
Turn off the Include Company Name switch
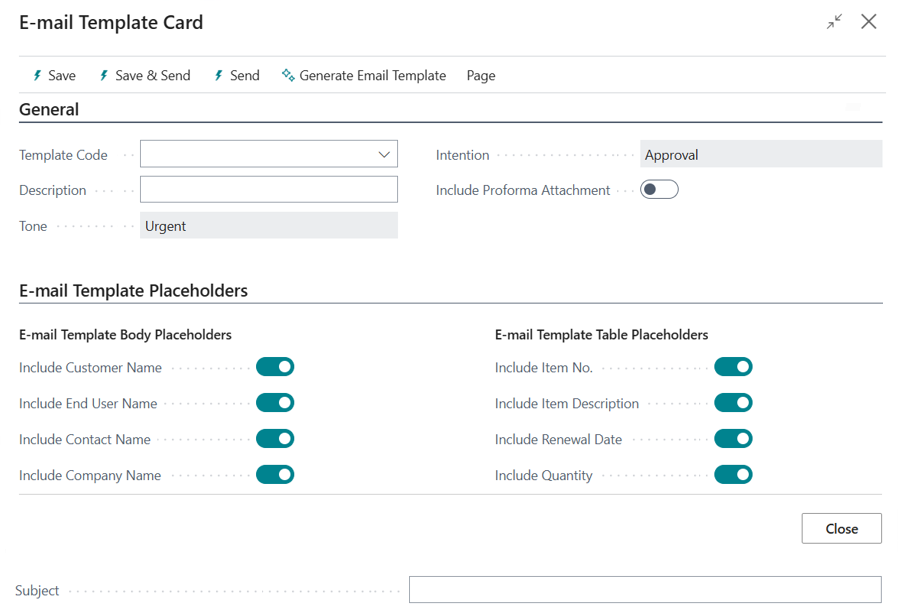pos(275,475)
